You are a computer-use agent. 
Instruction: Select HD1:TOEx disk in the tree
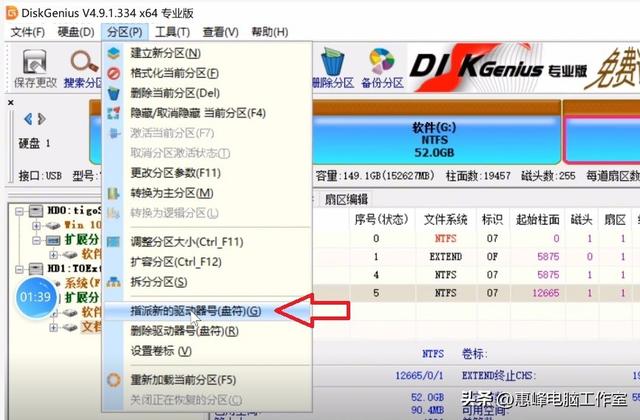(x=73, y=269)
